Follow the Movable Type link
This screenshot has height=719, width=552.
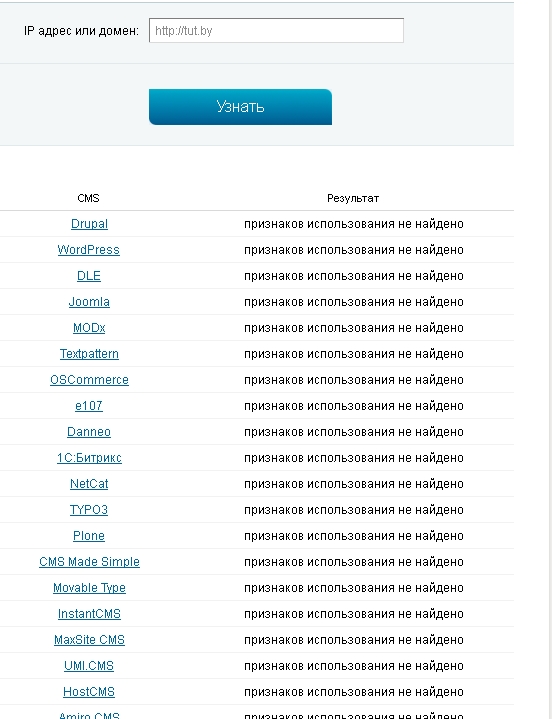click(x=89, y=587)
